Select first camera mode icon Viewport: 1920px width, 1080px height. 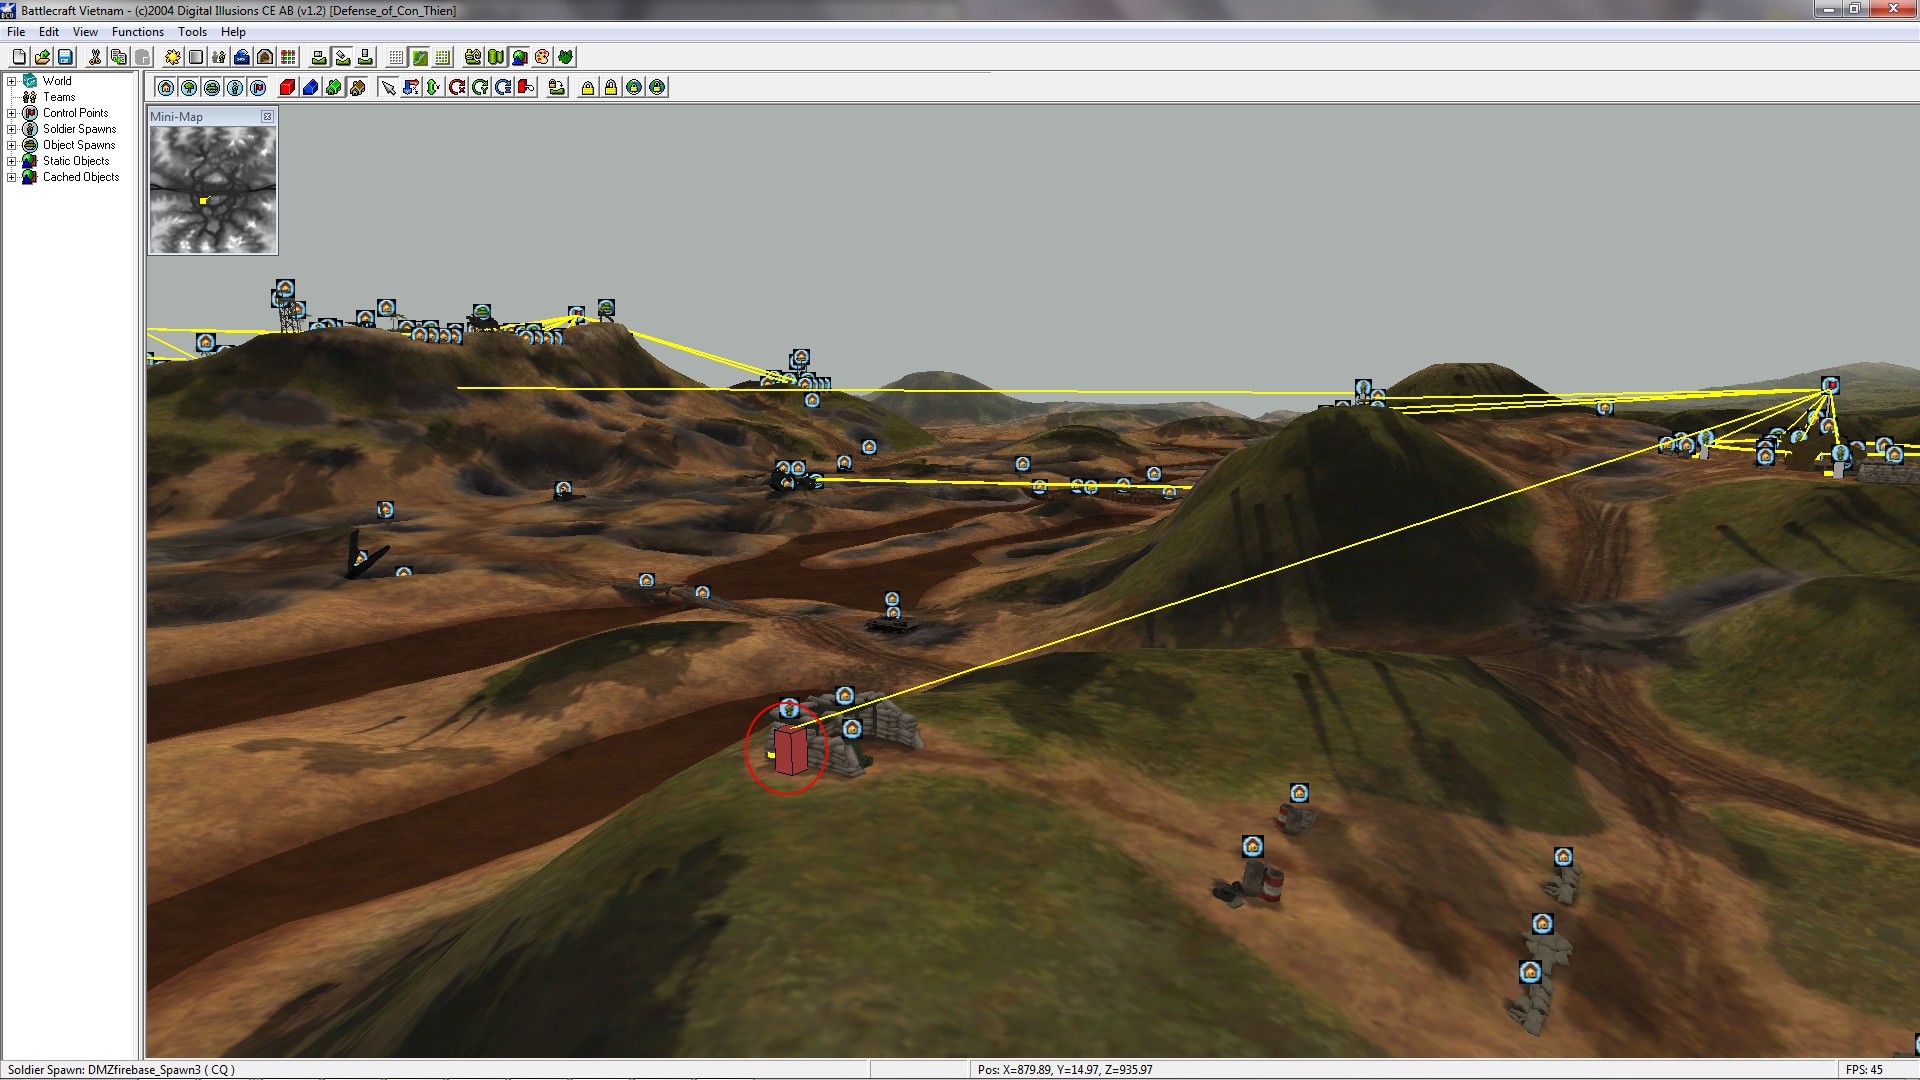pos(319,57)
